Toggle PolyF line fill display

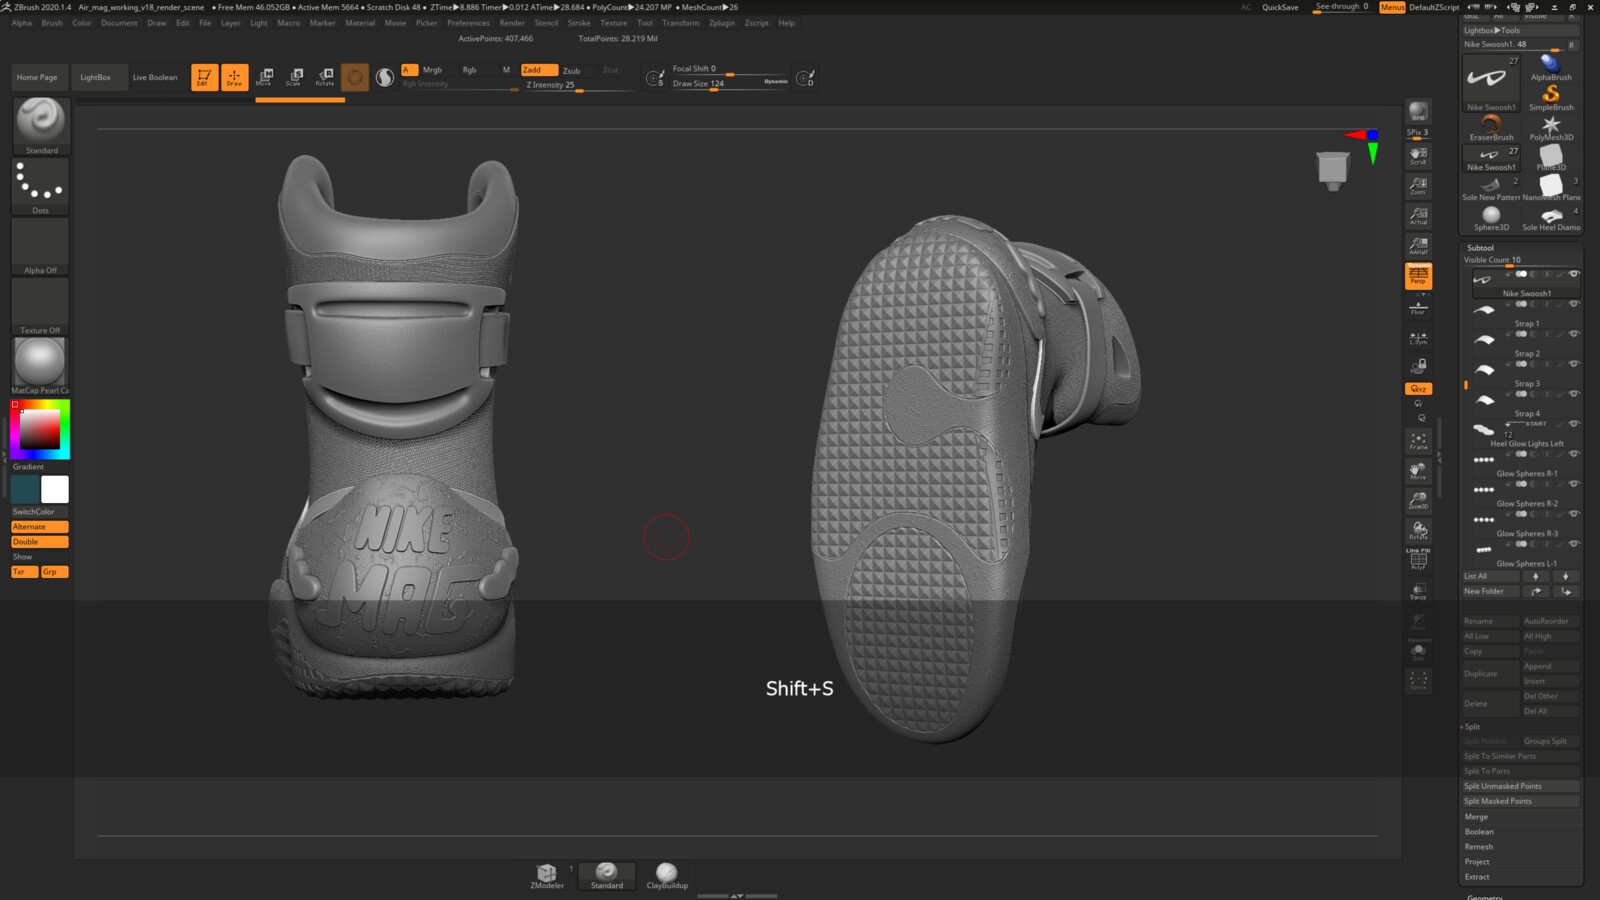[1418, 561]
